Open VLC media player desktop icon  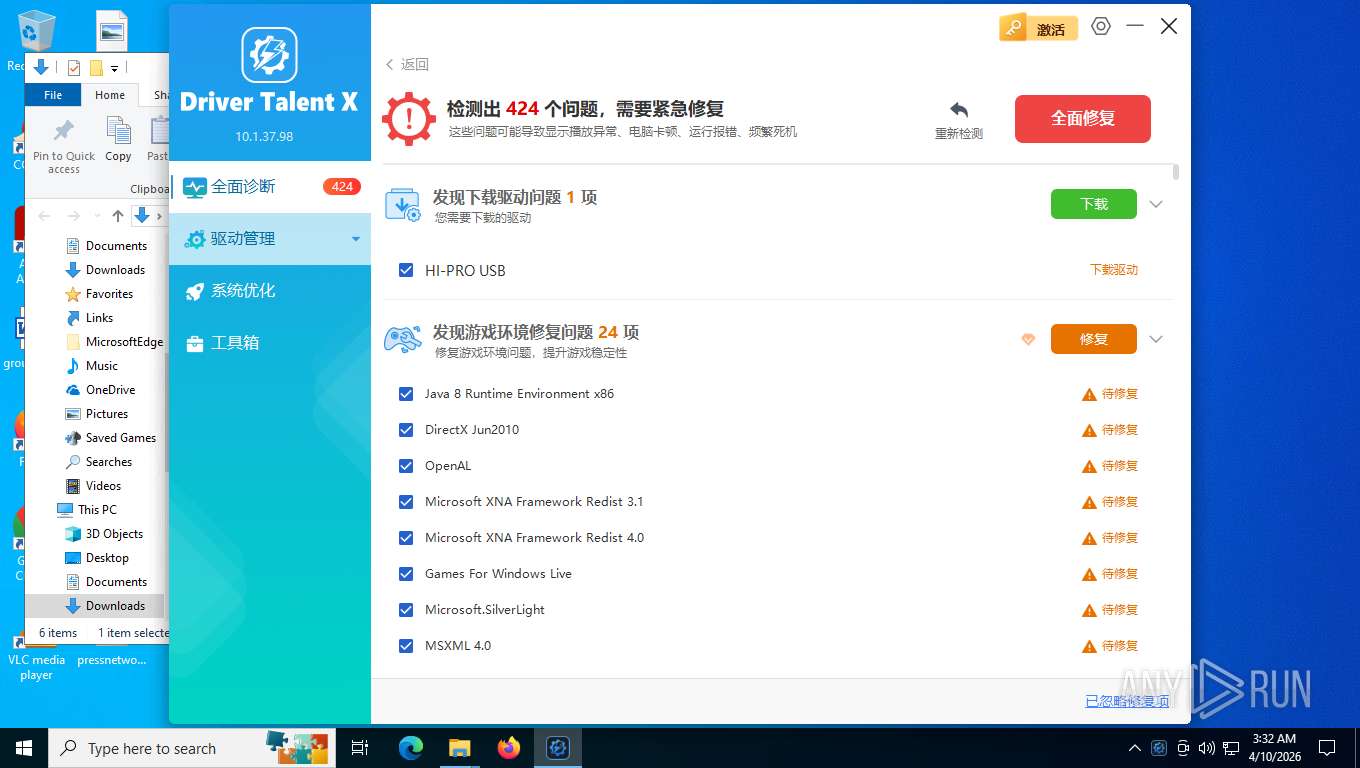coord(36,656)
